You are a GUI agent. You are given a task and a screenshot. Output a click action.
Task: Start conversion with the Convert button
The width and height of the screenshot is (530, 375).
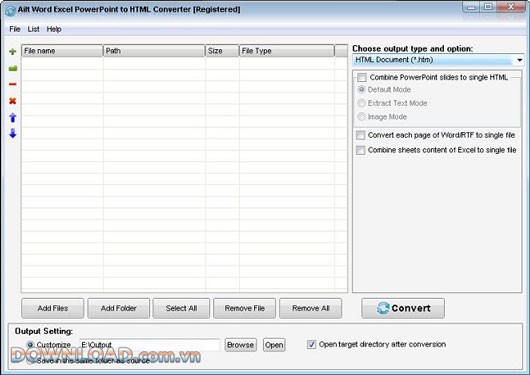[x=403, y=308]
